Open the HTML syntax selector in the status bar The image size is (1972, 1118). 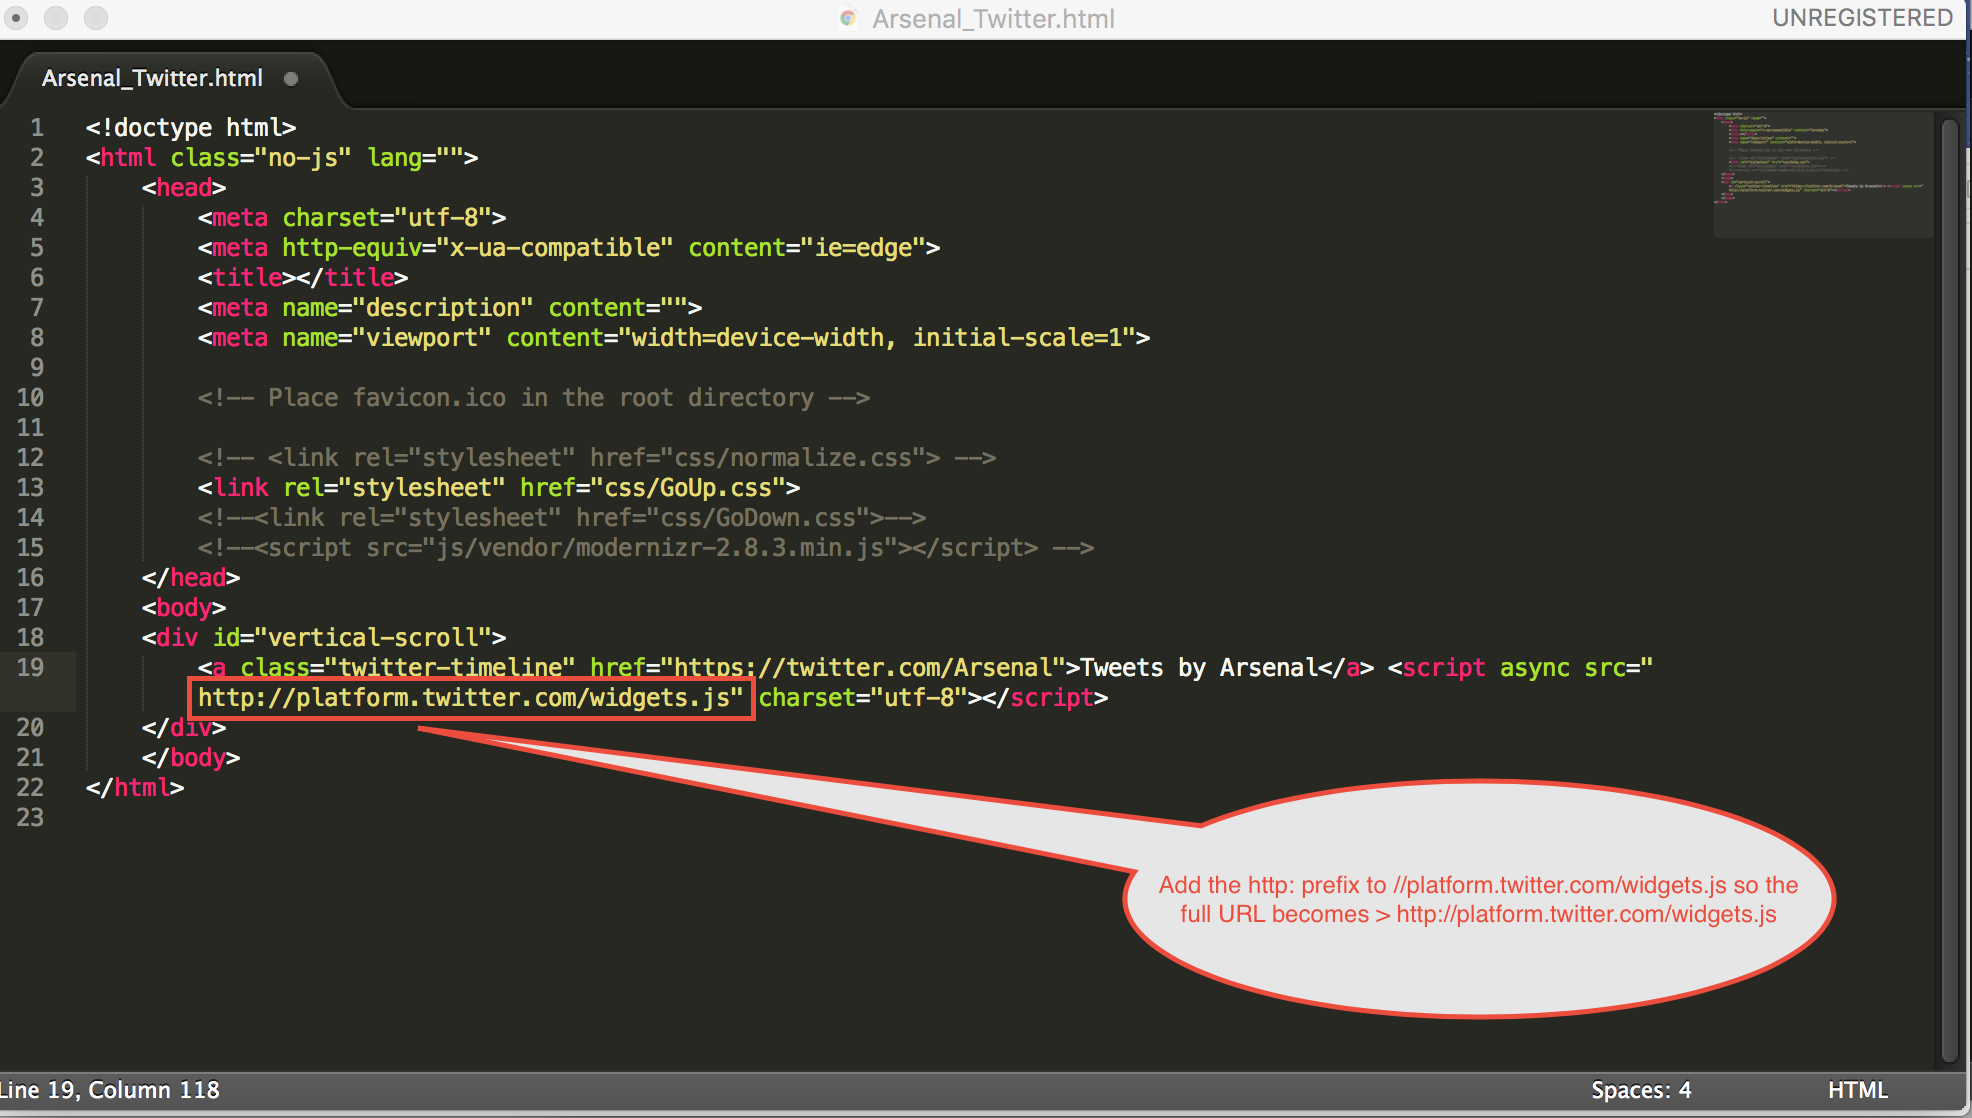coord(1857,1090)
